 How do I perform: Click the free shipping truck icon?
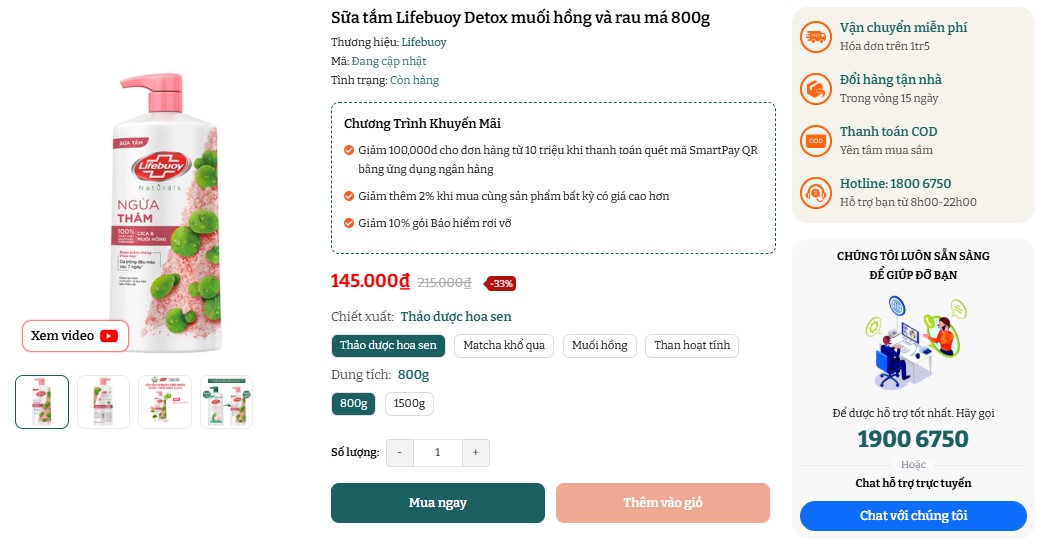coord(816,37)
